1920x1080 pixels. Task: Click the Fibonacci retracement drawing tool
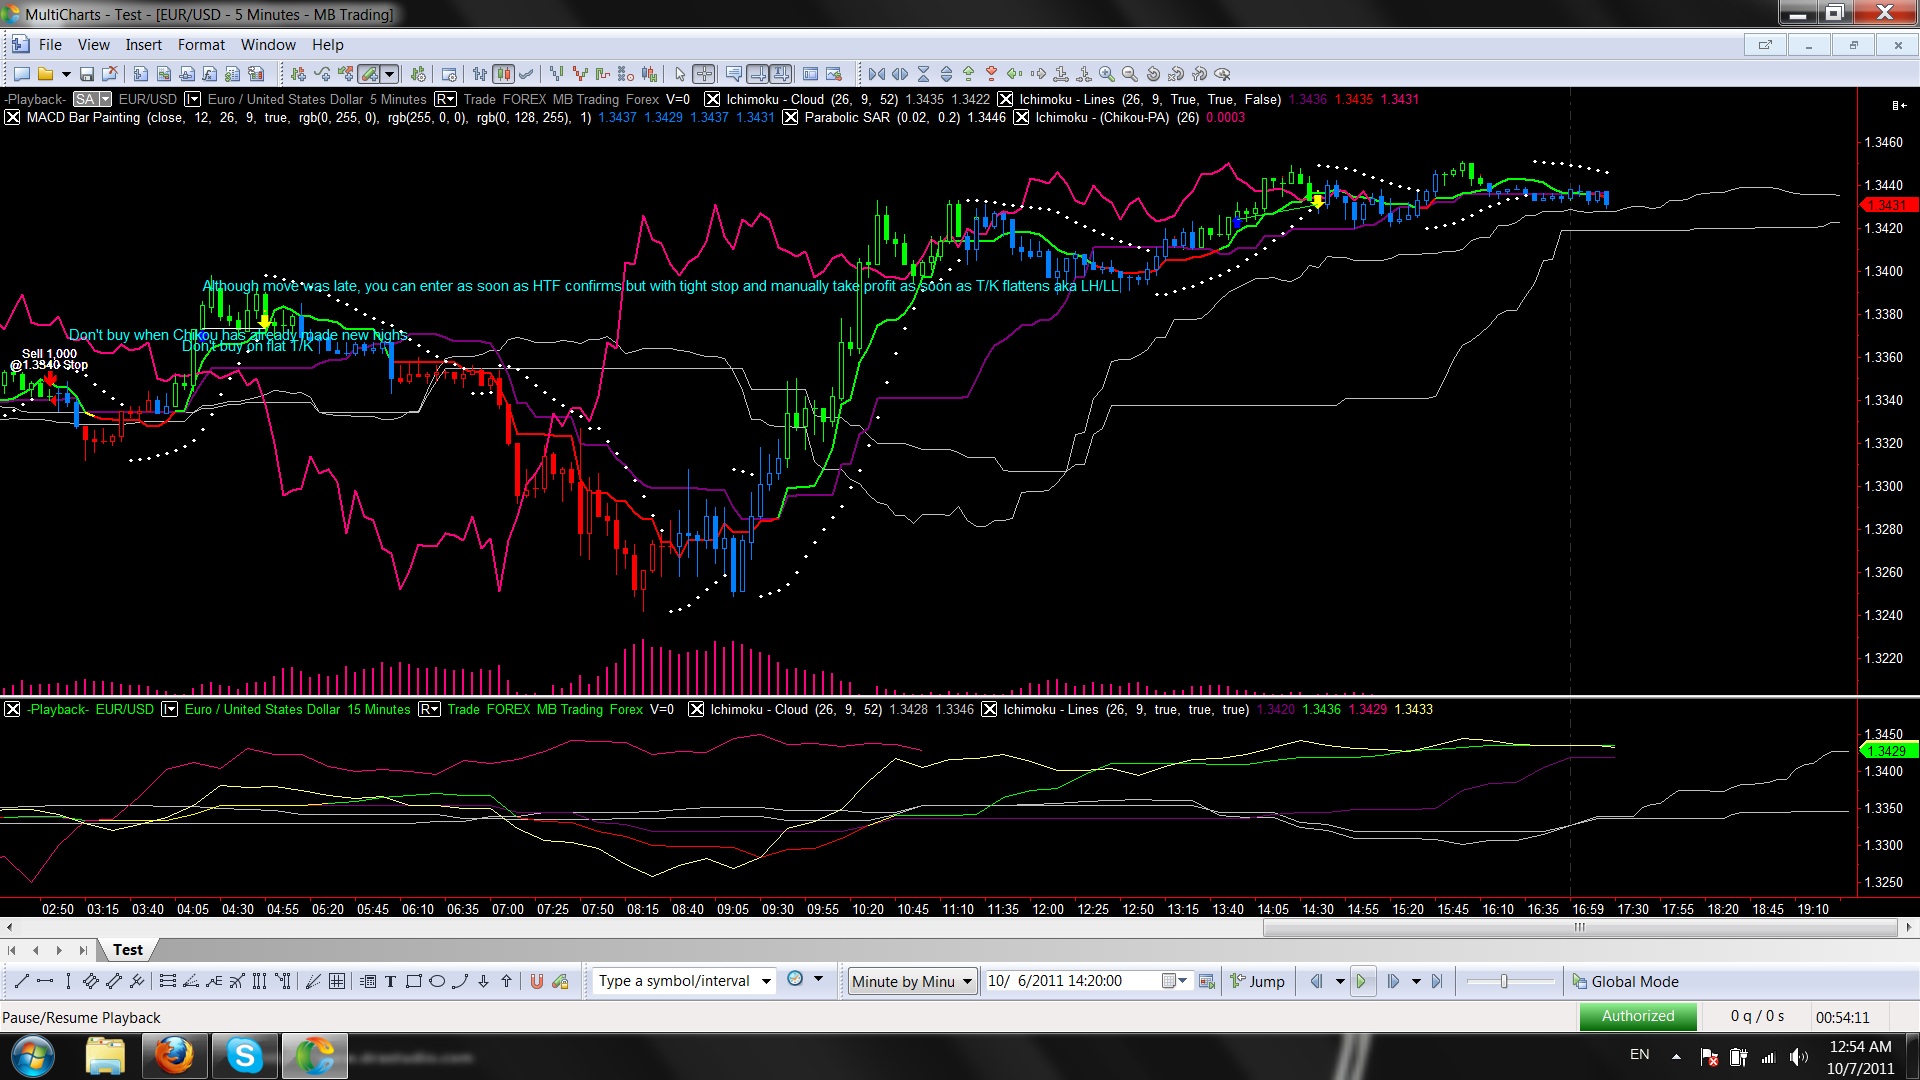pos(167,981)
